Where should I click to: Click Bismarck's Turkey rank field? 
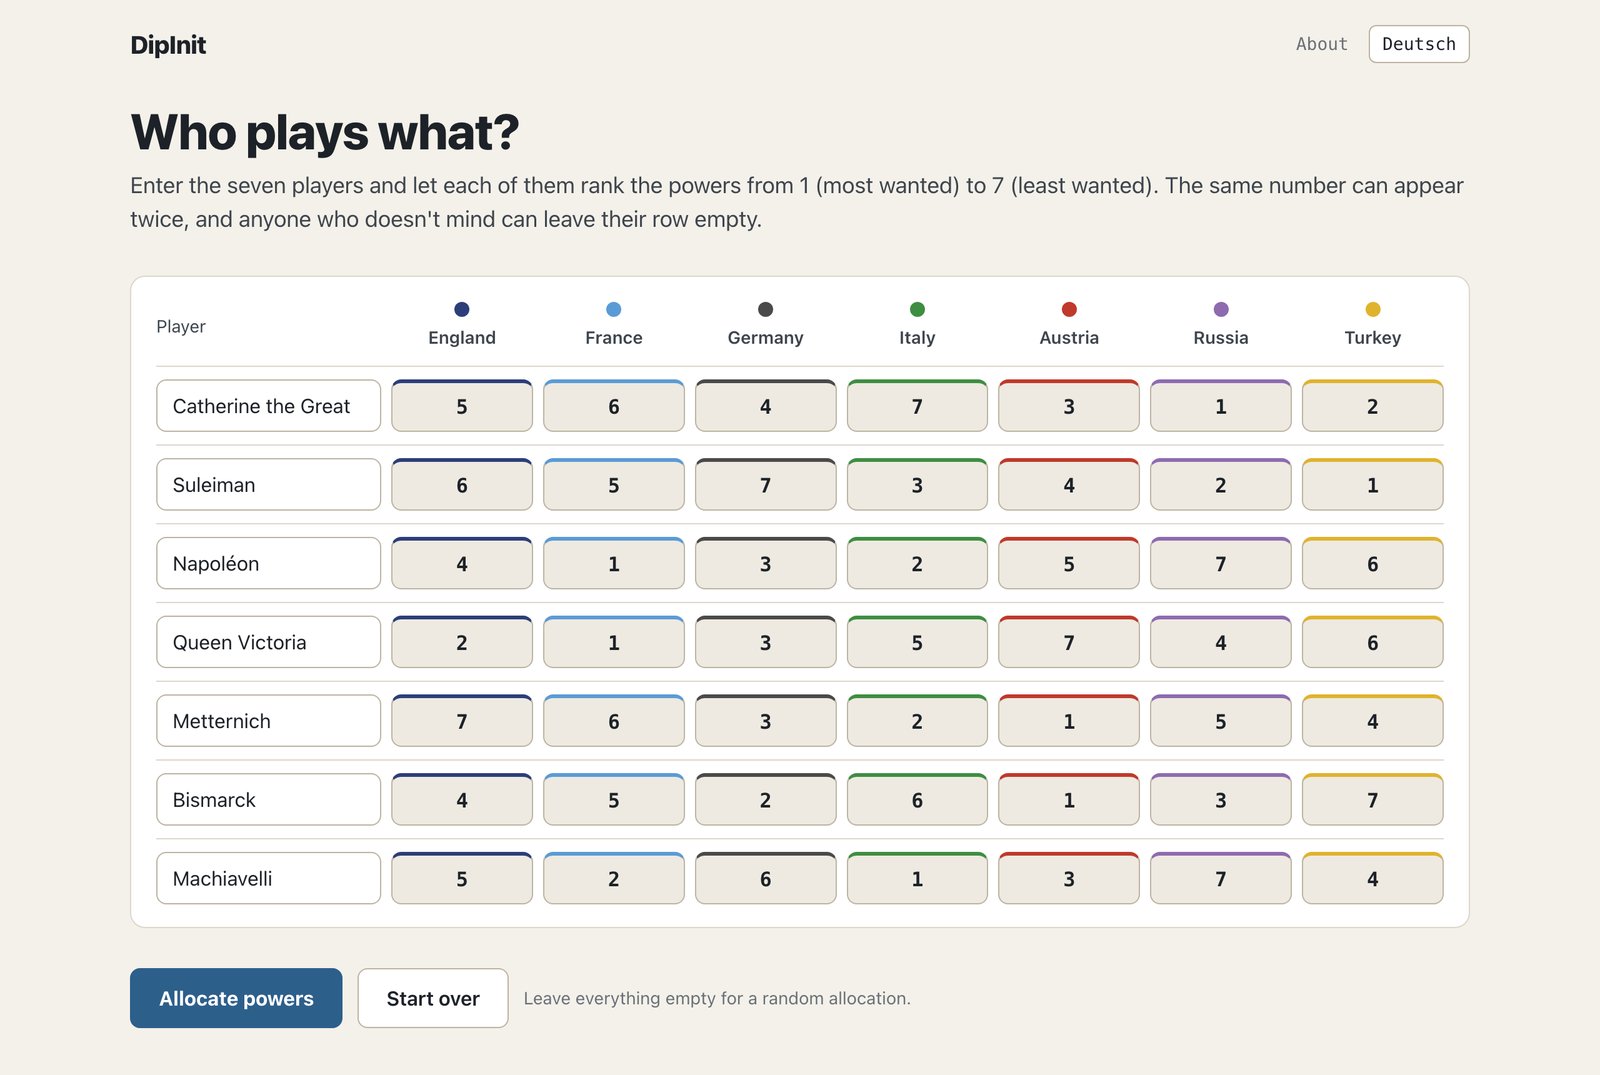(x=1373, y=800)
